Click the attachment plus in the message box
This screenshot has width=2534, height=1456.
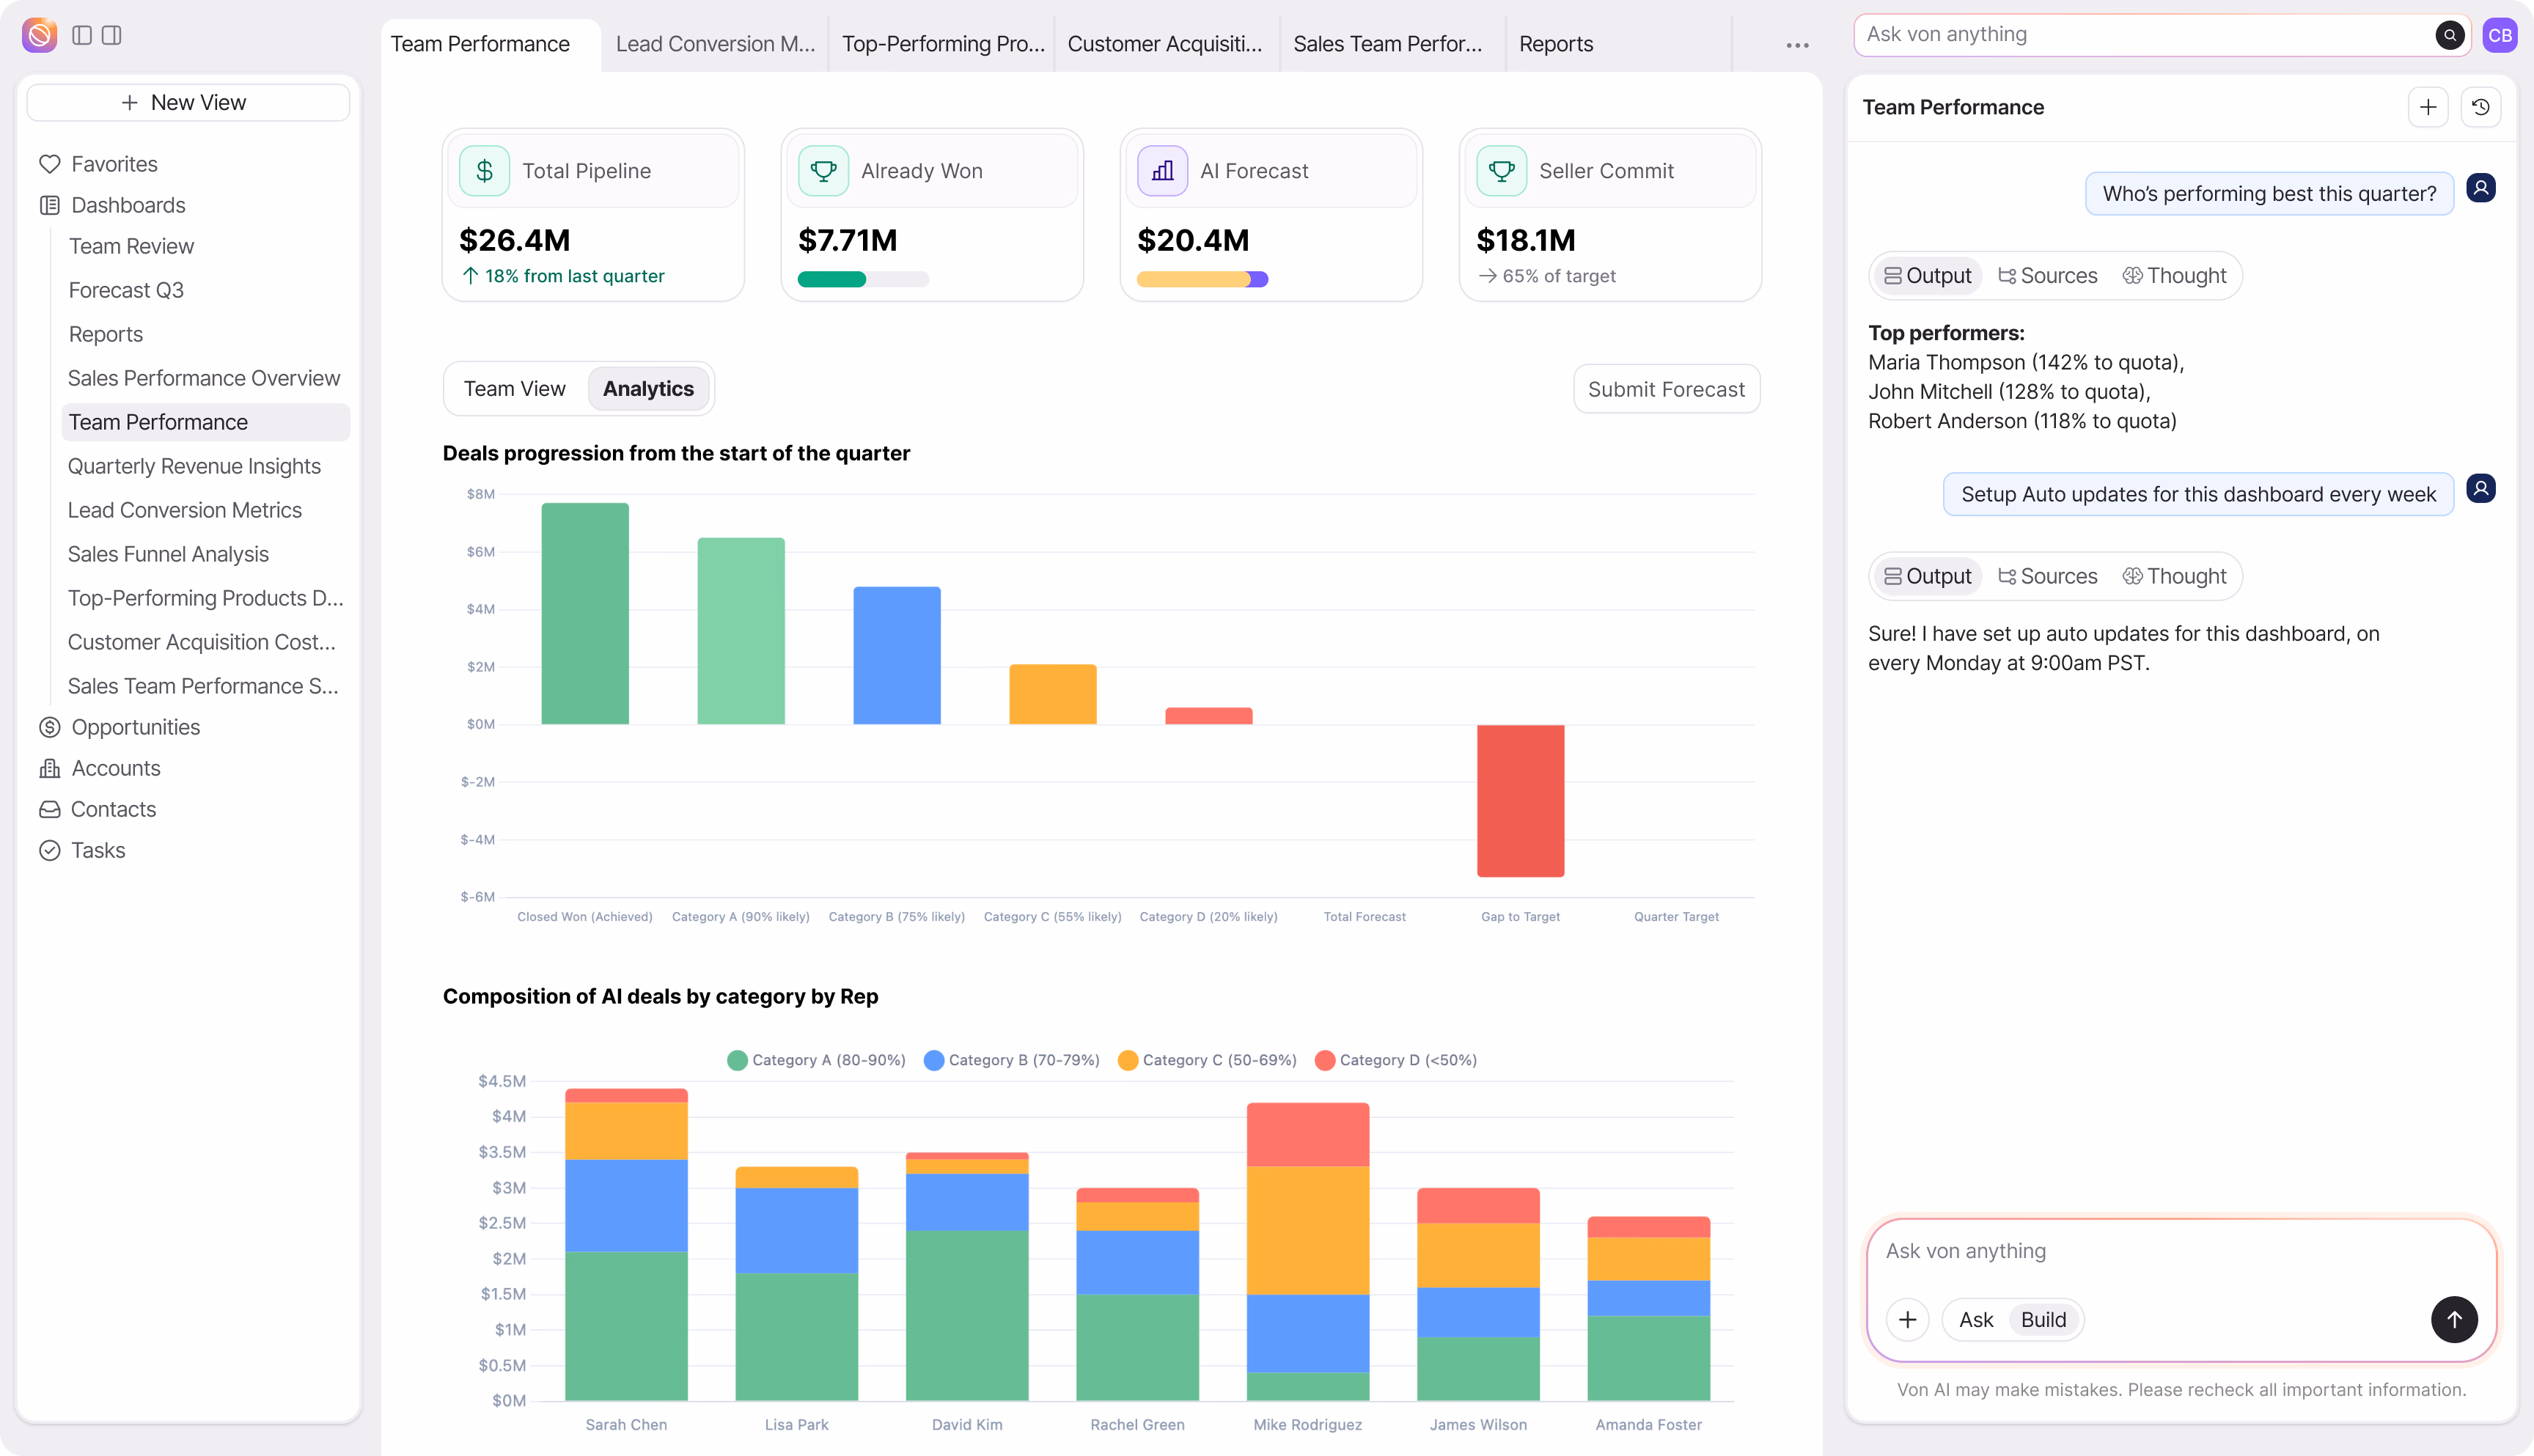point(1908,1319)
